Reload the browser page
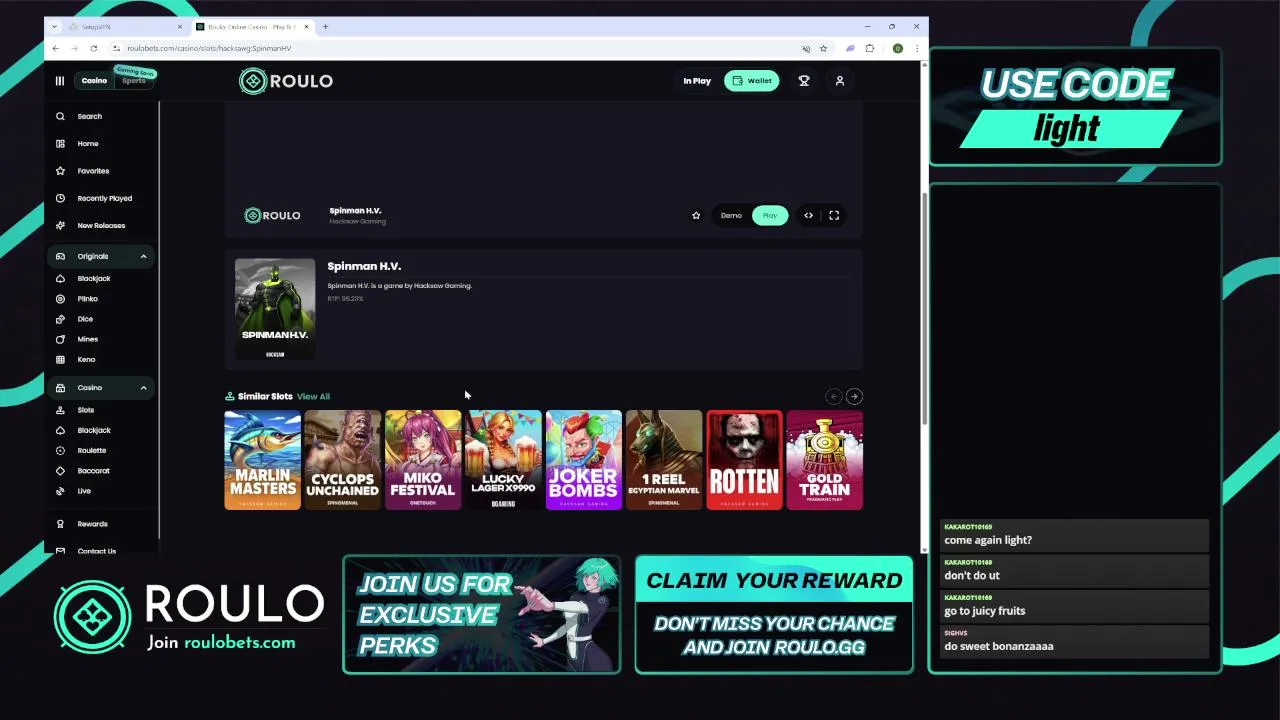Image resolution: width=1280 pixels, height=720 pixels. [x=93, y=48]
